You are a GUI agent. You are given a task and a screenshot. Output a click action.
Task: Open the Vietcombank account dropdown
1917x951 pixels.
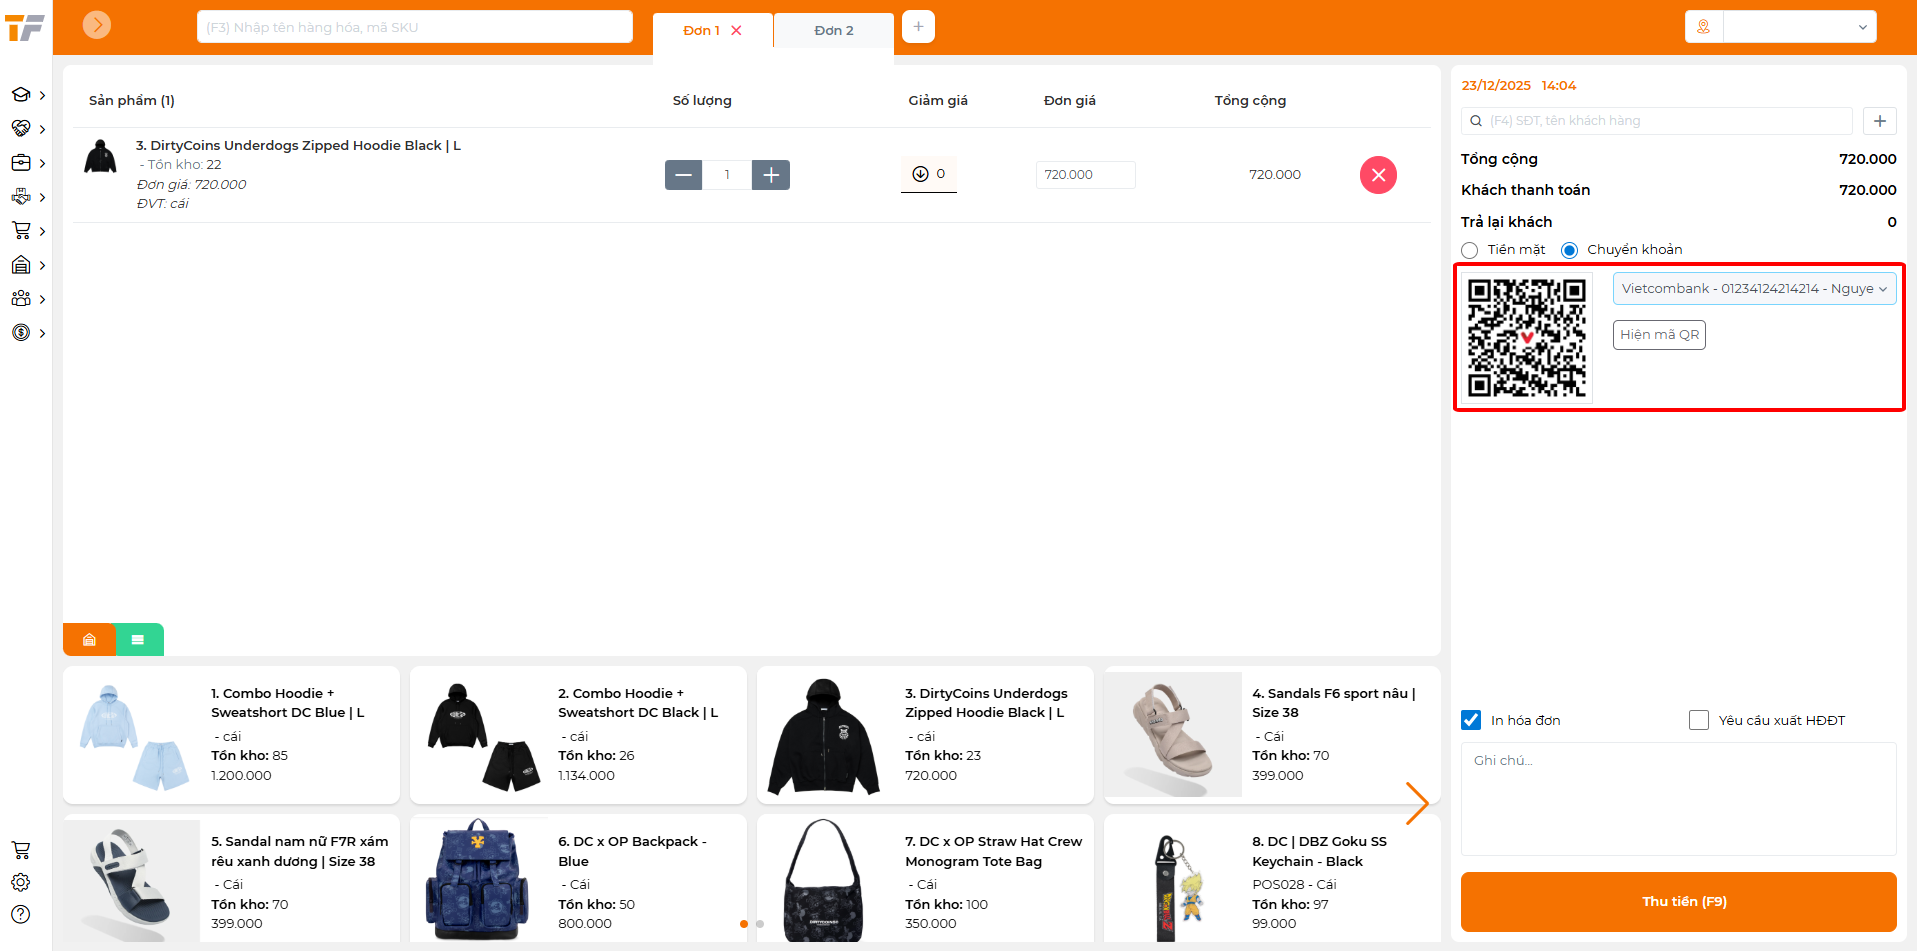[x=1753, y=289]
